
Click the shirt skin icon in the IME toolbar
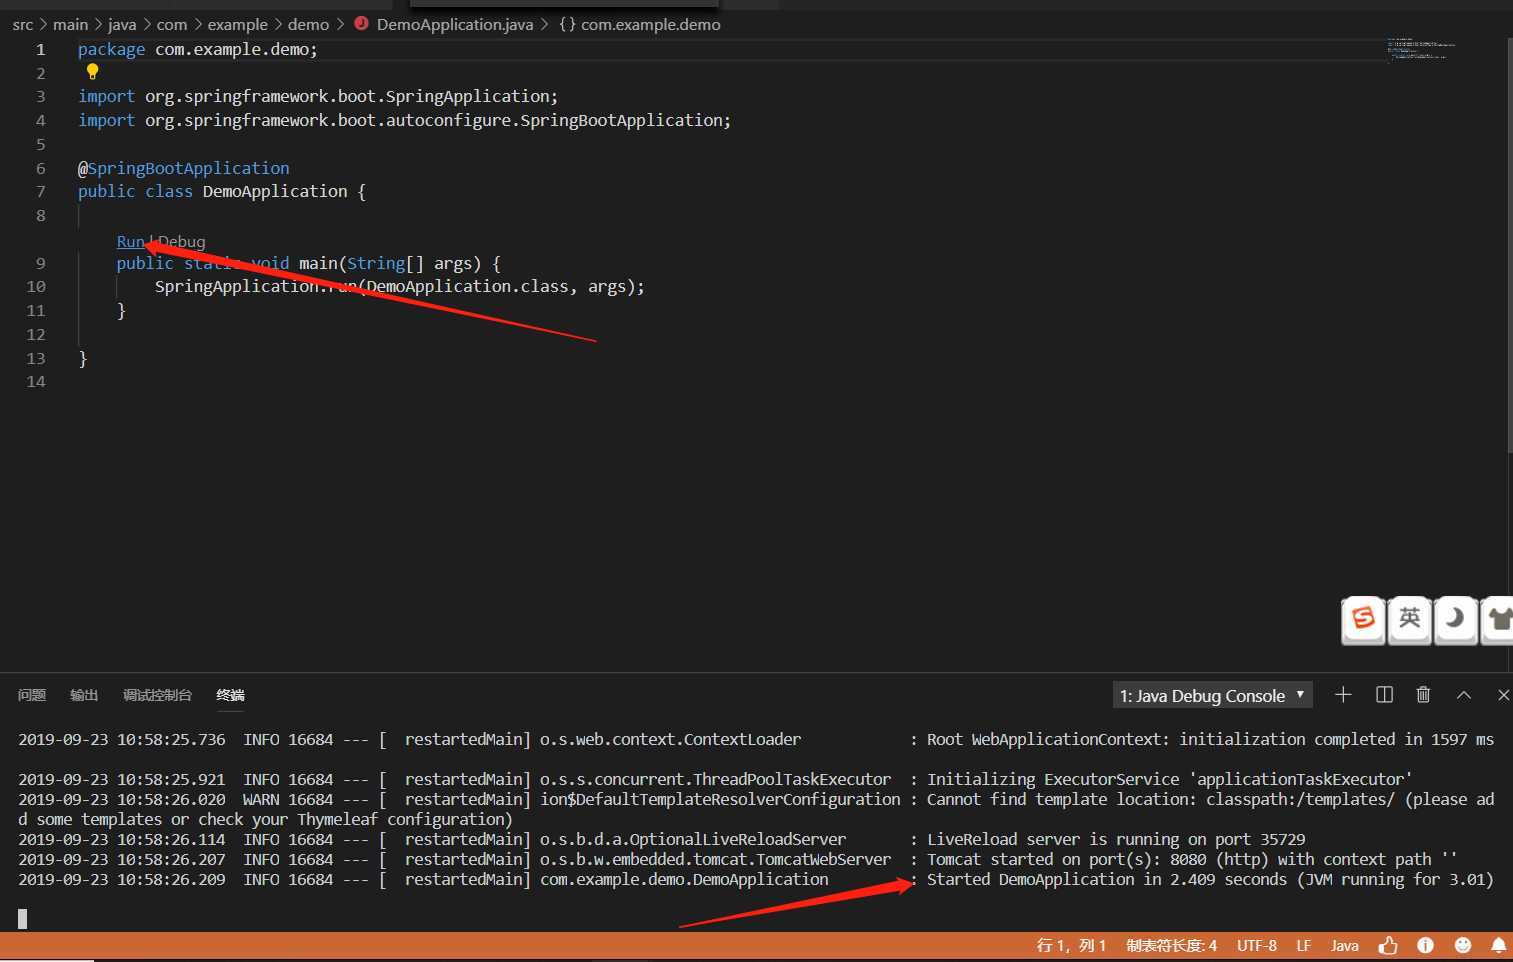pos(1498,620)
